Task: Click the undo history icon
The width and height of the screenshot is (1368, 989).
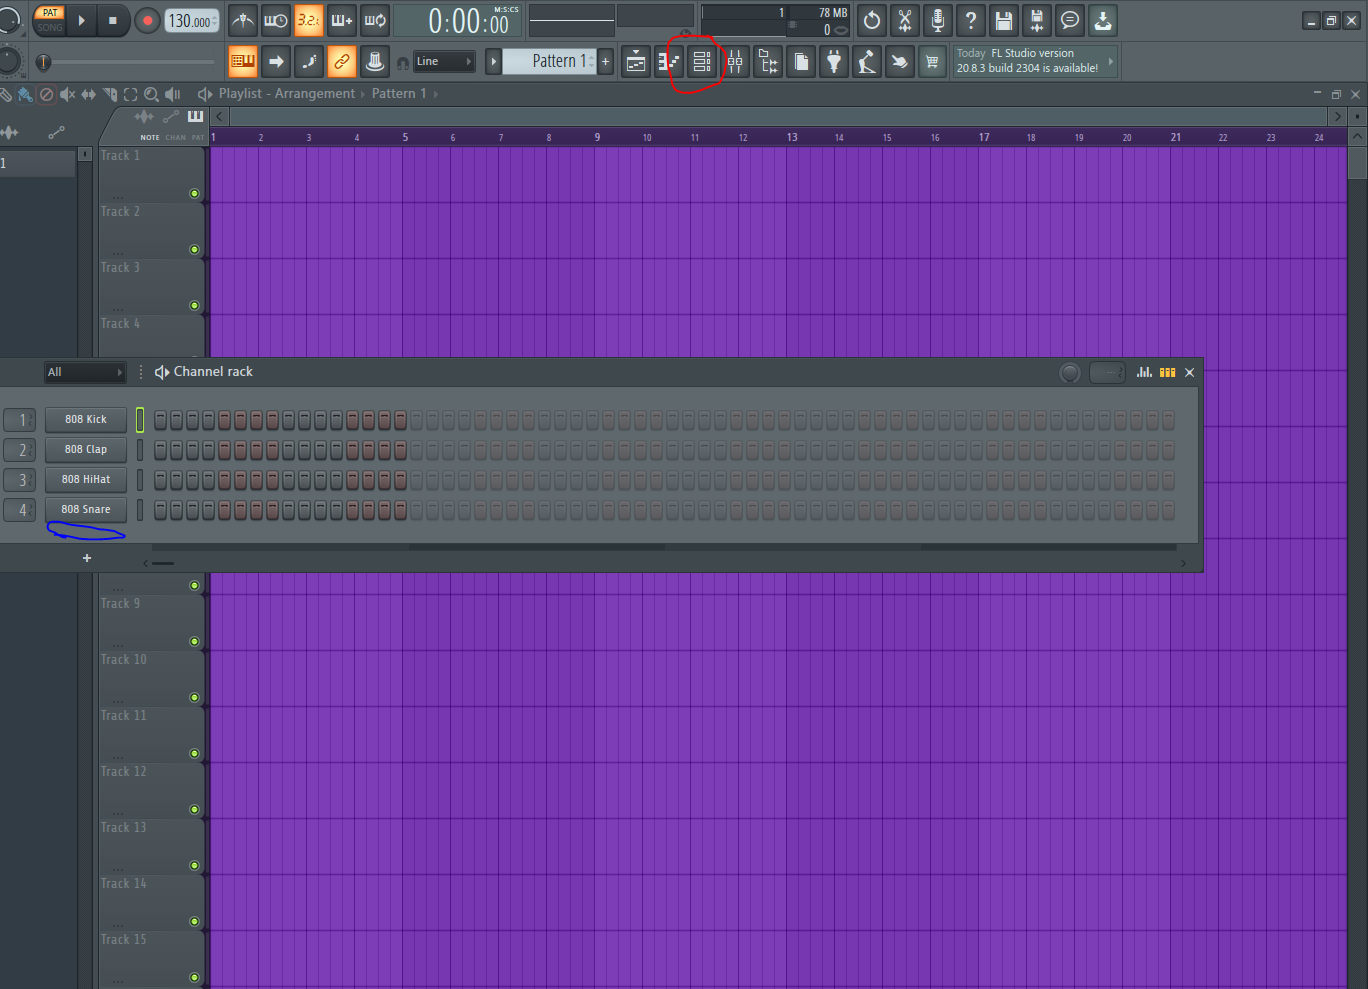Action: click(x=872, y=20)
